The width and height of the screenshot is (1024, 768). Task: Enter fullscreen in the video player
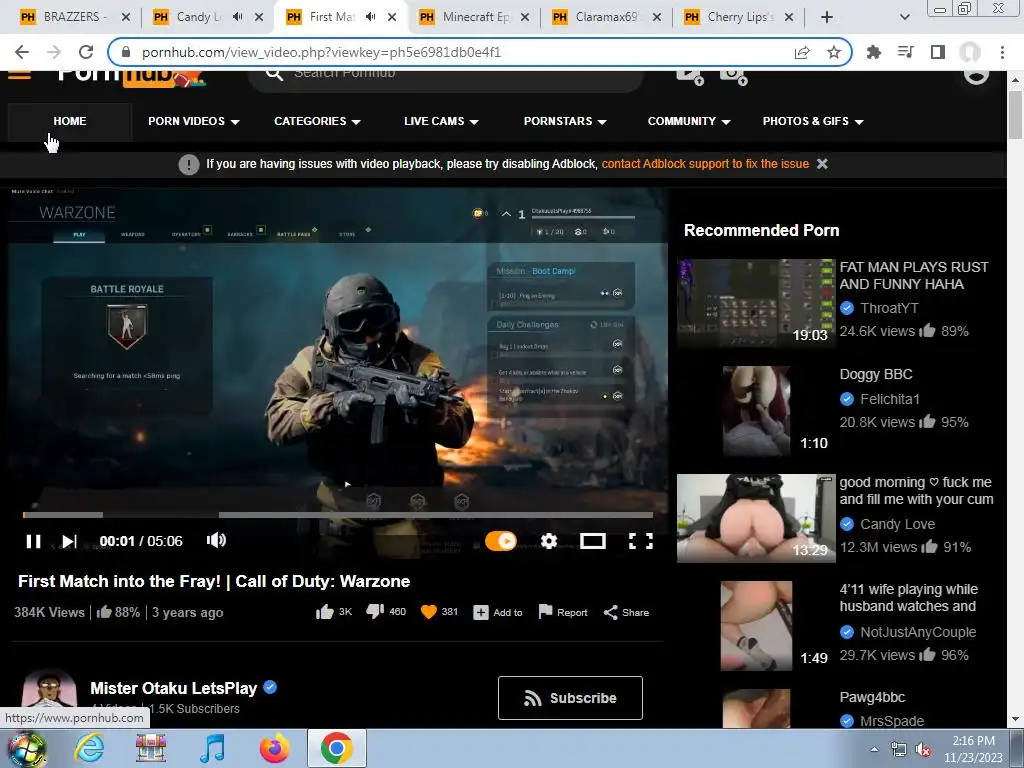(641, 541)
